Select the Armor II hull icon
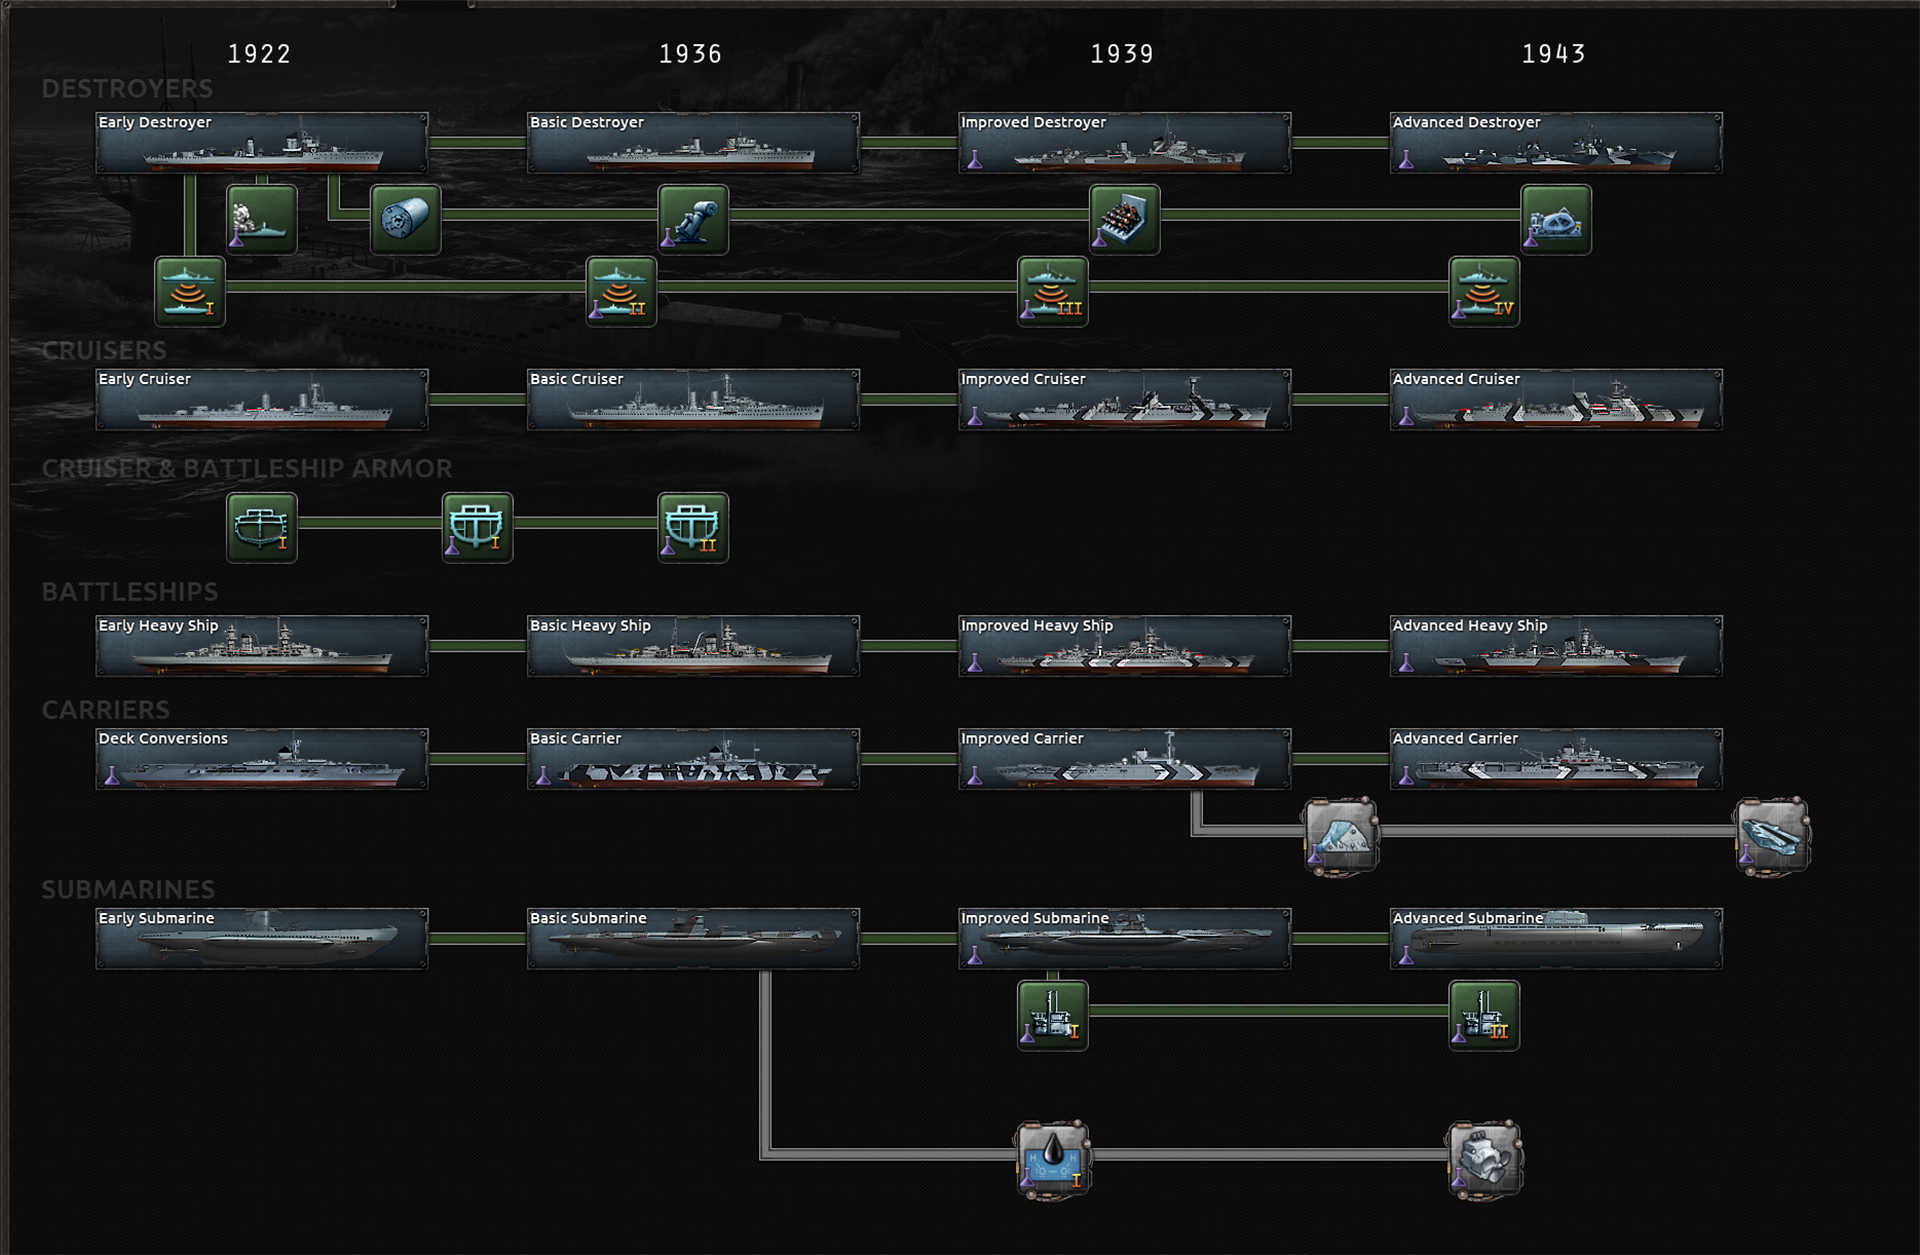 tap(693, 527)
